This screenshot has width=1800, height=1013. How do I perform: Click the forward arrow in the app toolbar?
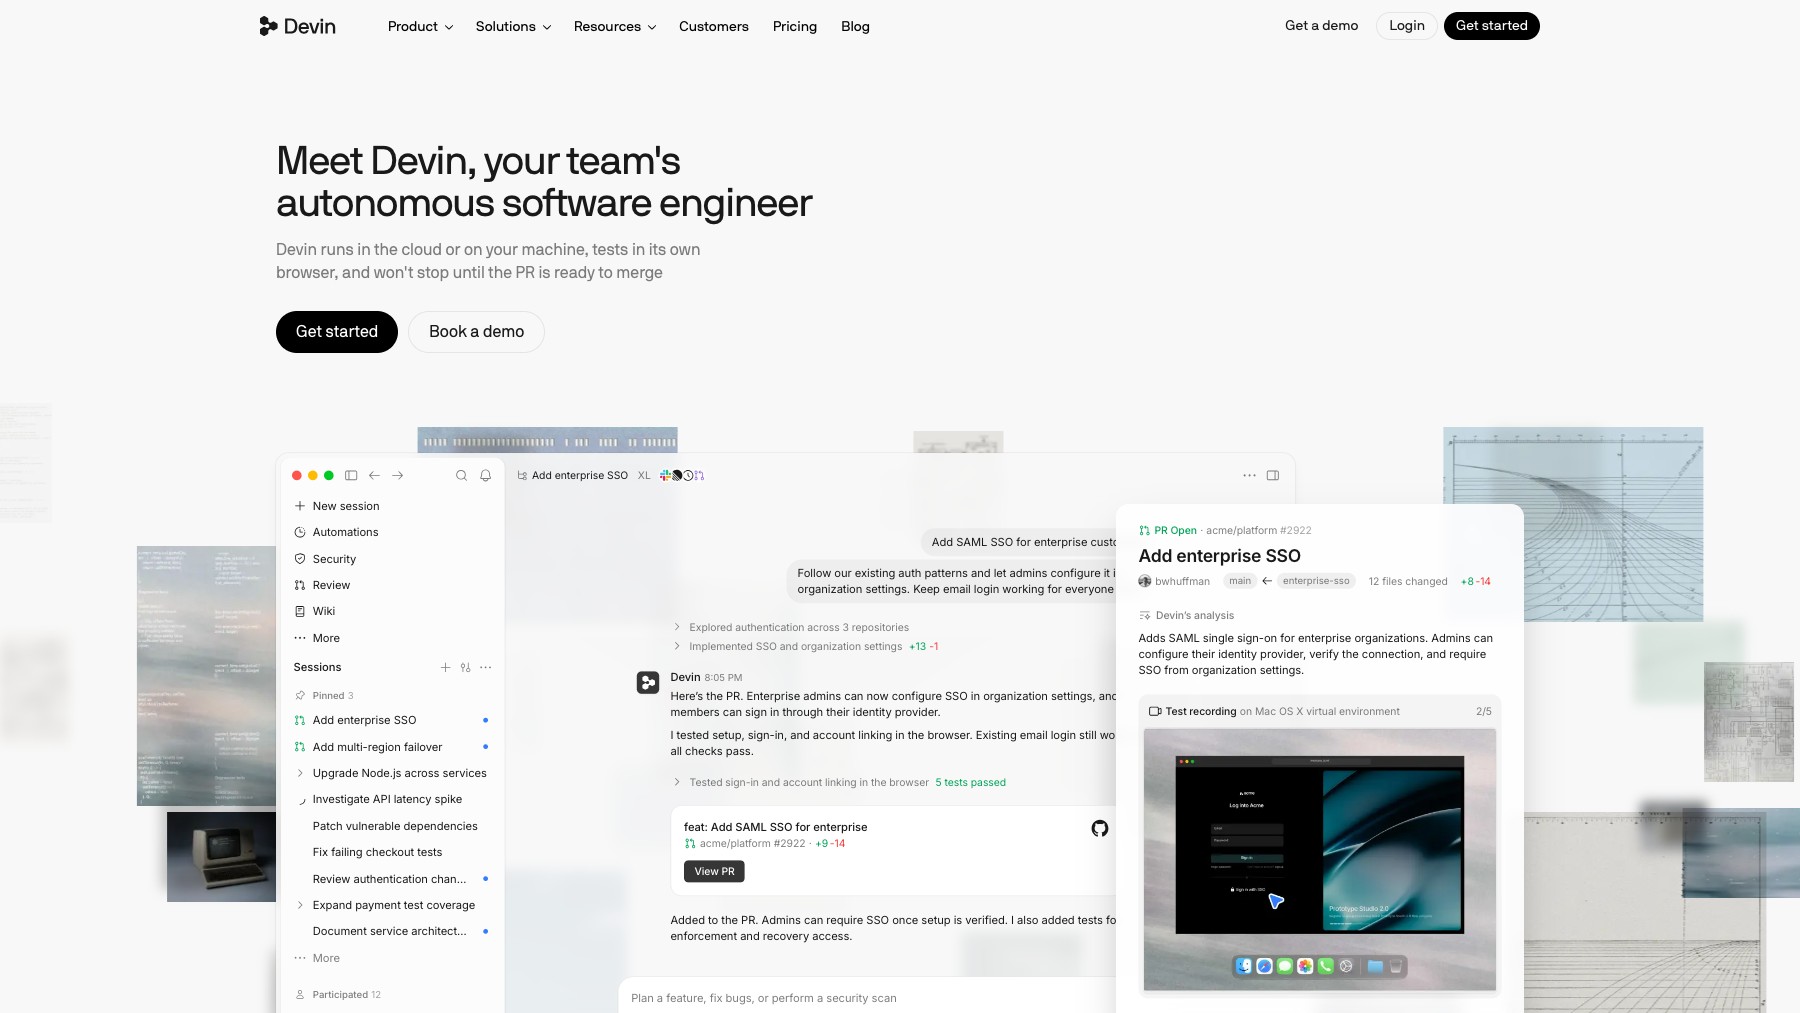click(398, 476)
